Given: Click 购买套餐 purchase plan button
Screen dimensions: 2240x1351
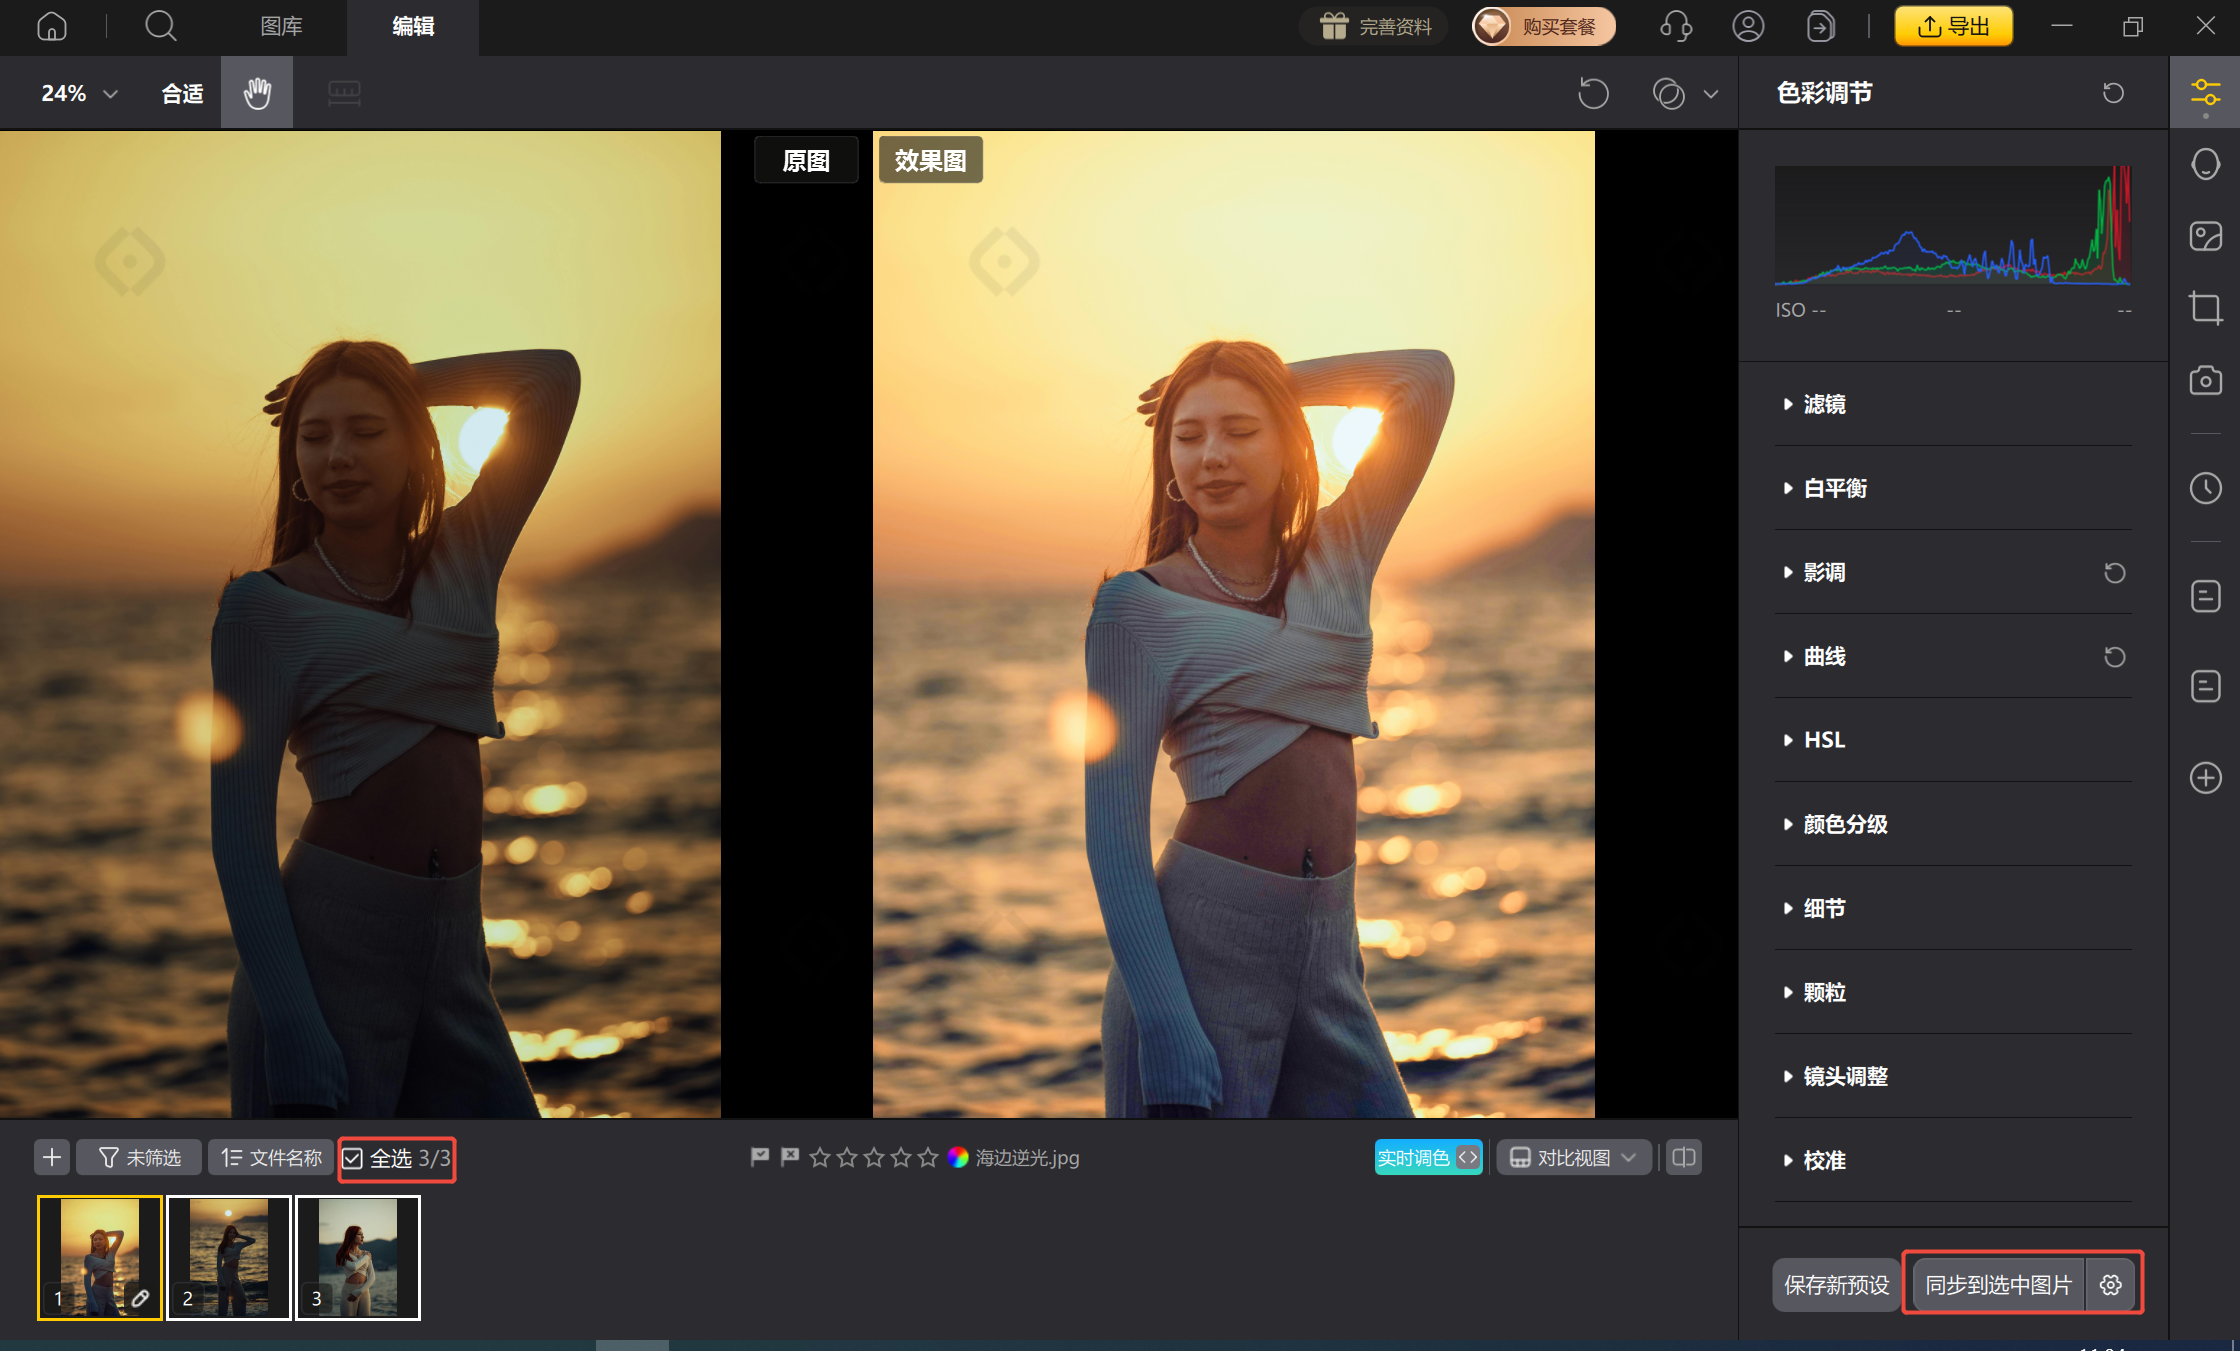Looking at the screenshot, I should tap(1544, 26).
